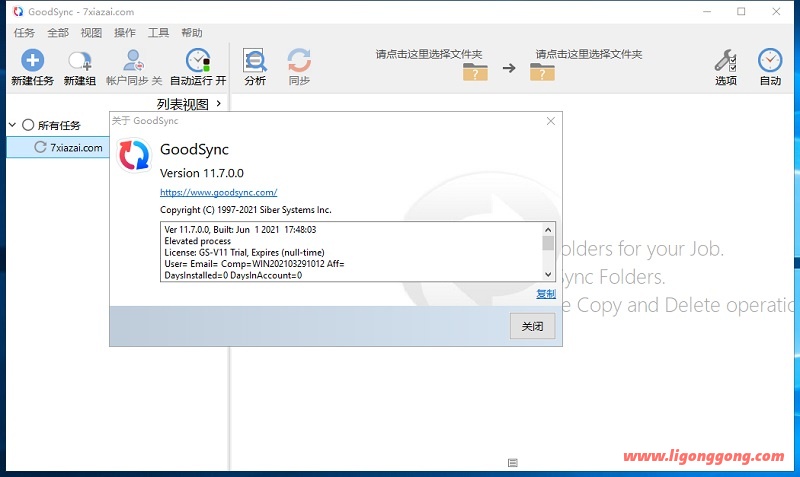Click the info box scrollbar thumb

[x=548, y=243]
